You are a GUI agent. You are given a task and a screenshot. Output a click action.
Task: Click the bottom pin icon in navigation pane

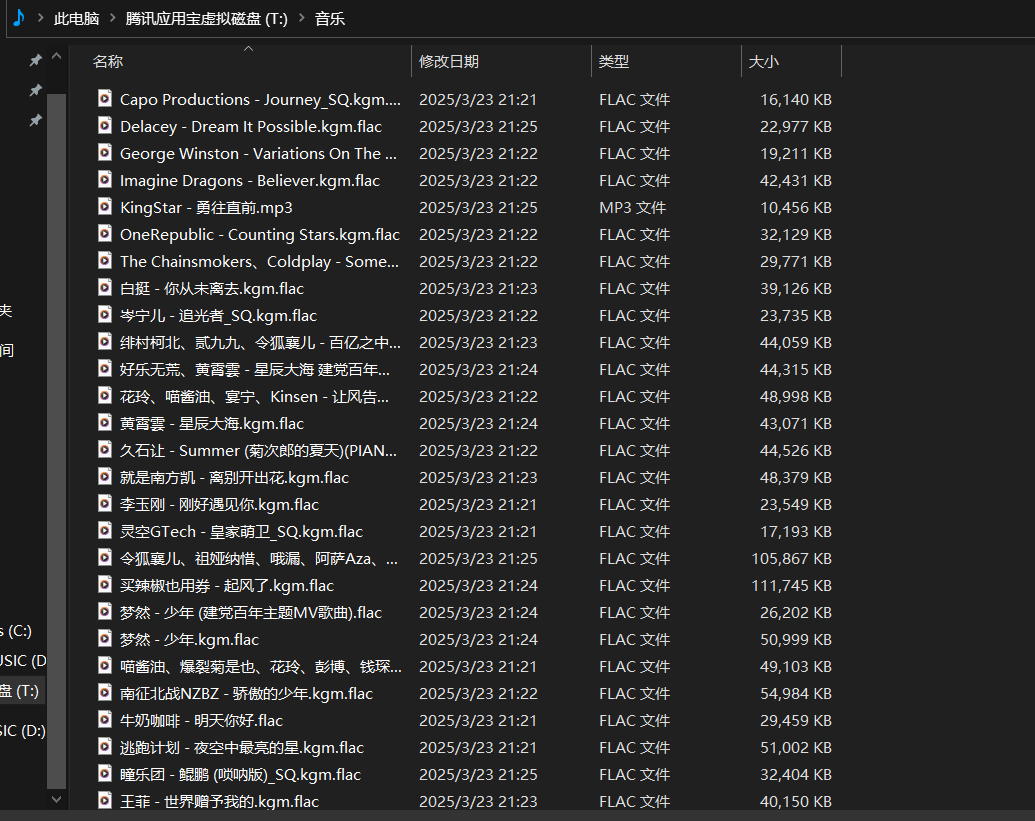coord(36,120)
